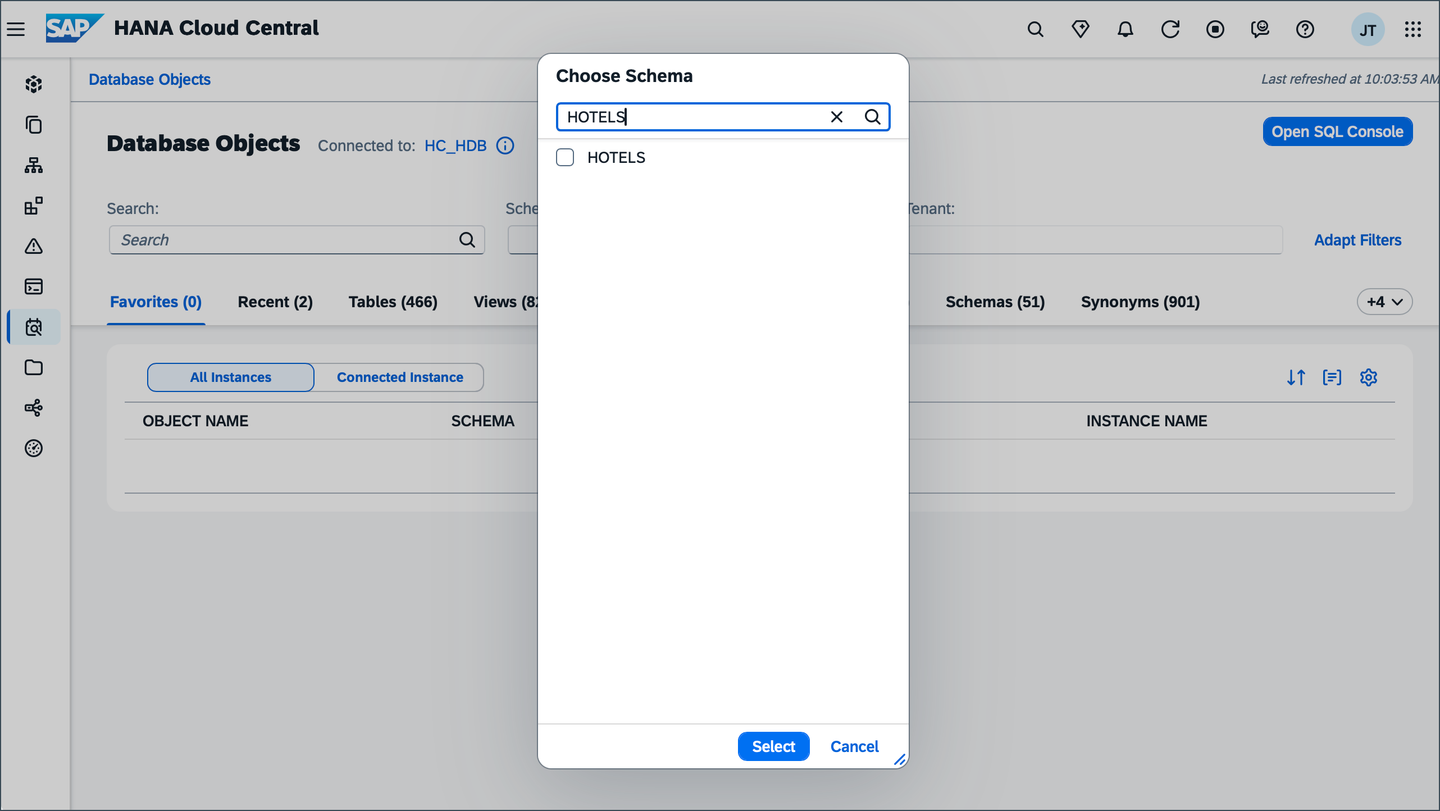Open the feedback smiley chat icon
This screenshot has width=1440, height=811.
click(x=1260, y=29)
